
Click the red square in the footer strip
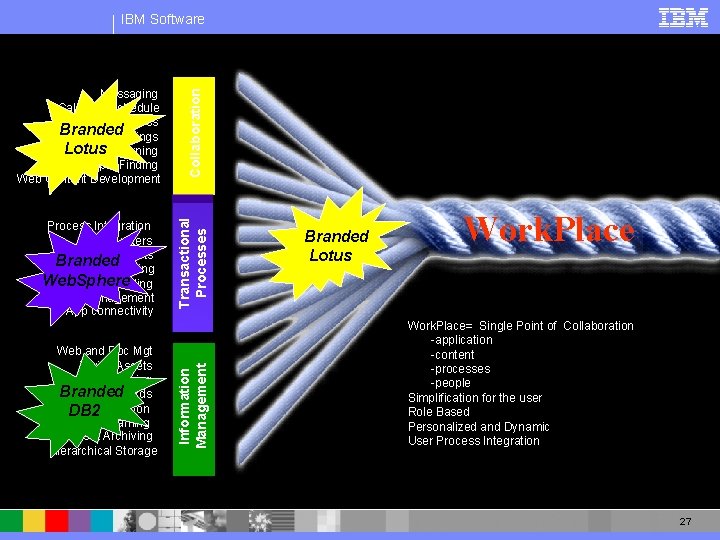56,521
